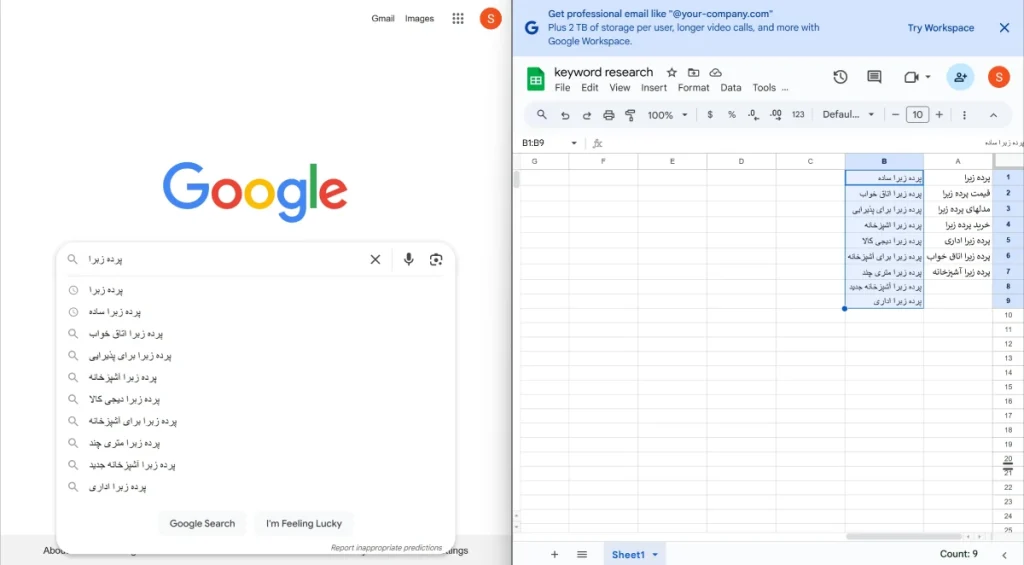Open the Default font dropdown
Screen dimensions: 1024x565
click(x=848, y=115)
